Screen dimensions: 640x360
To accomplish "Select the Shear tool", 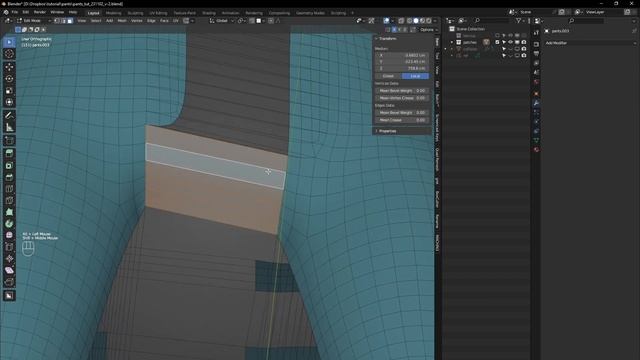I will [x=9, y=270].
